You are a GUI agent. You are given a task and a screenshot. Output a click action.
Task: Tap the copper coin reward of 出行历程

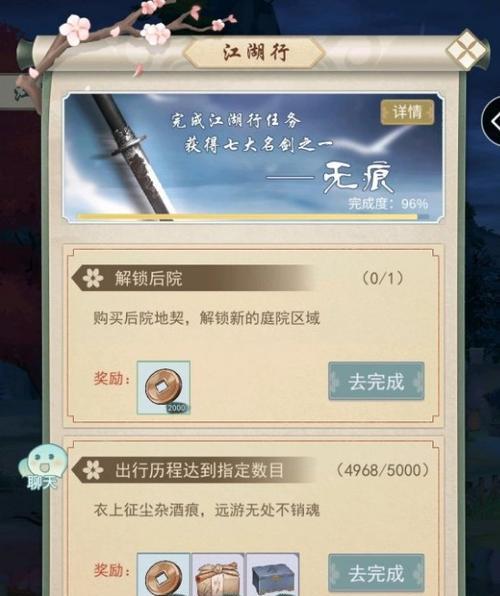(x=163, y=575)
